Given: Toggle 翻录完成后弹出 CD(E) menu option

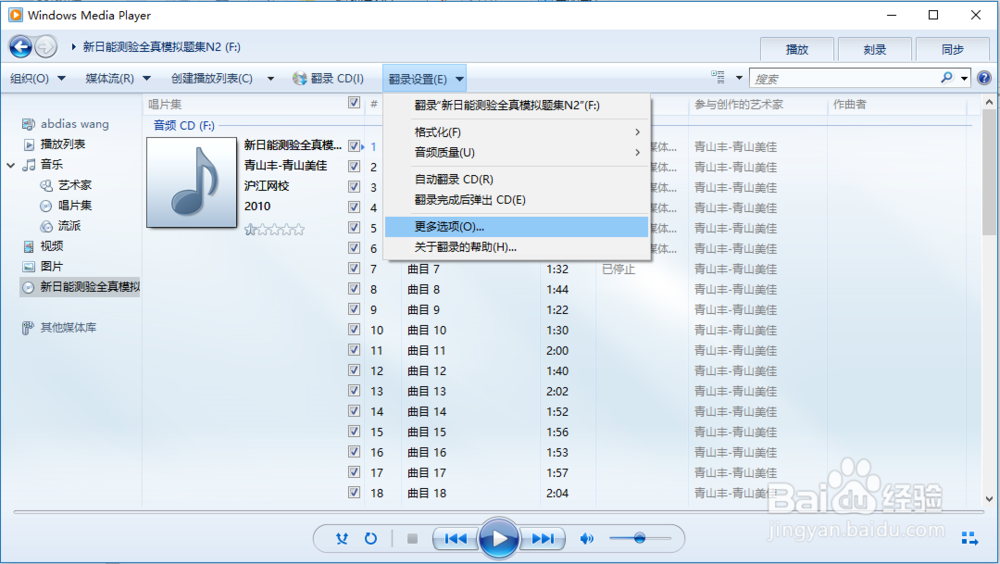Looking at the screenshot, I should click(517, 200).
